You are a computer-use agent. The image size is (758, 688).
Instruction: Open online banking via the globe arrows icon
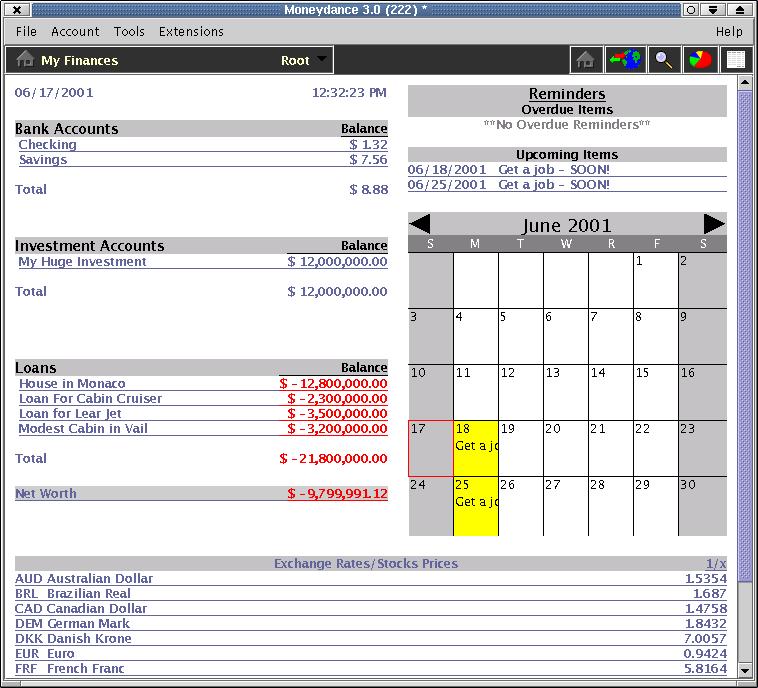point(625,60)
